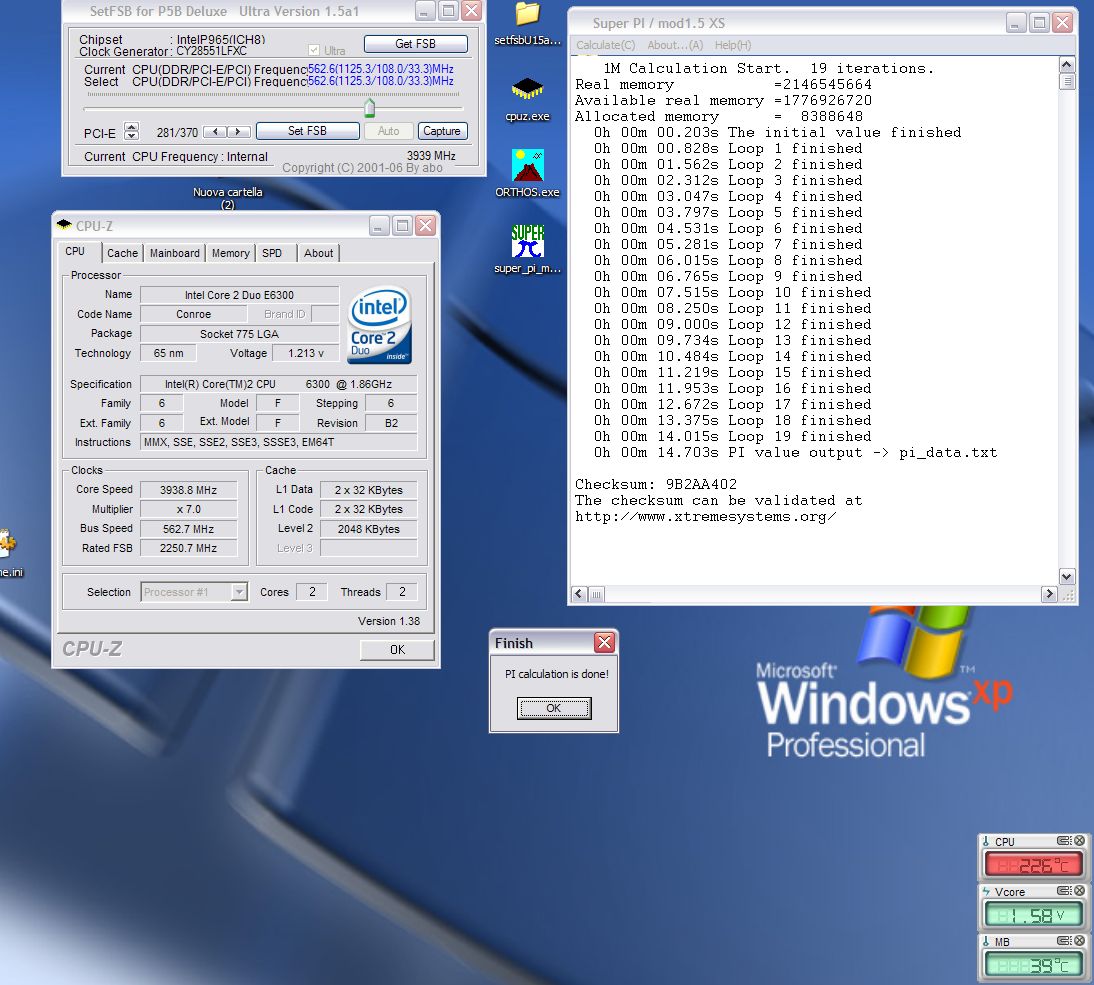Click the left arrow button in SetFSB
The width and height of the screenshot is (1094, 985).
coord(215,131)
